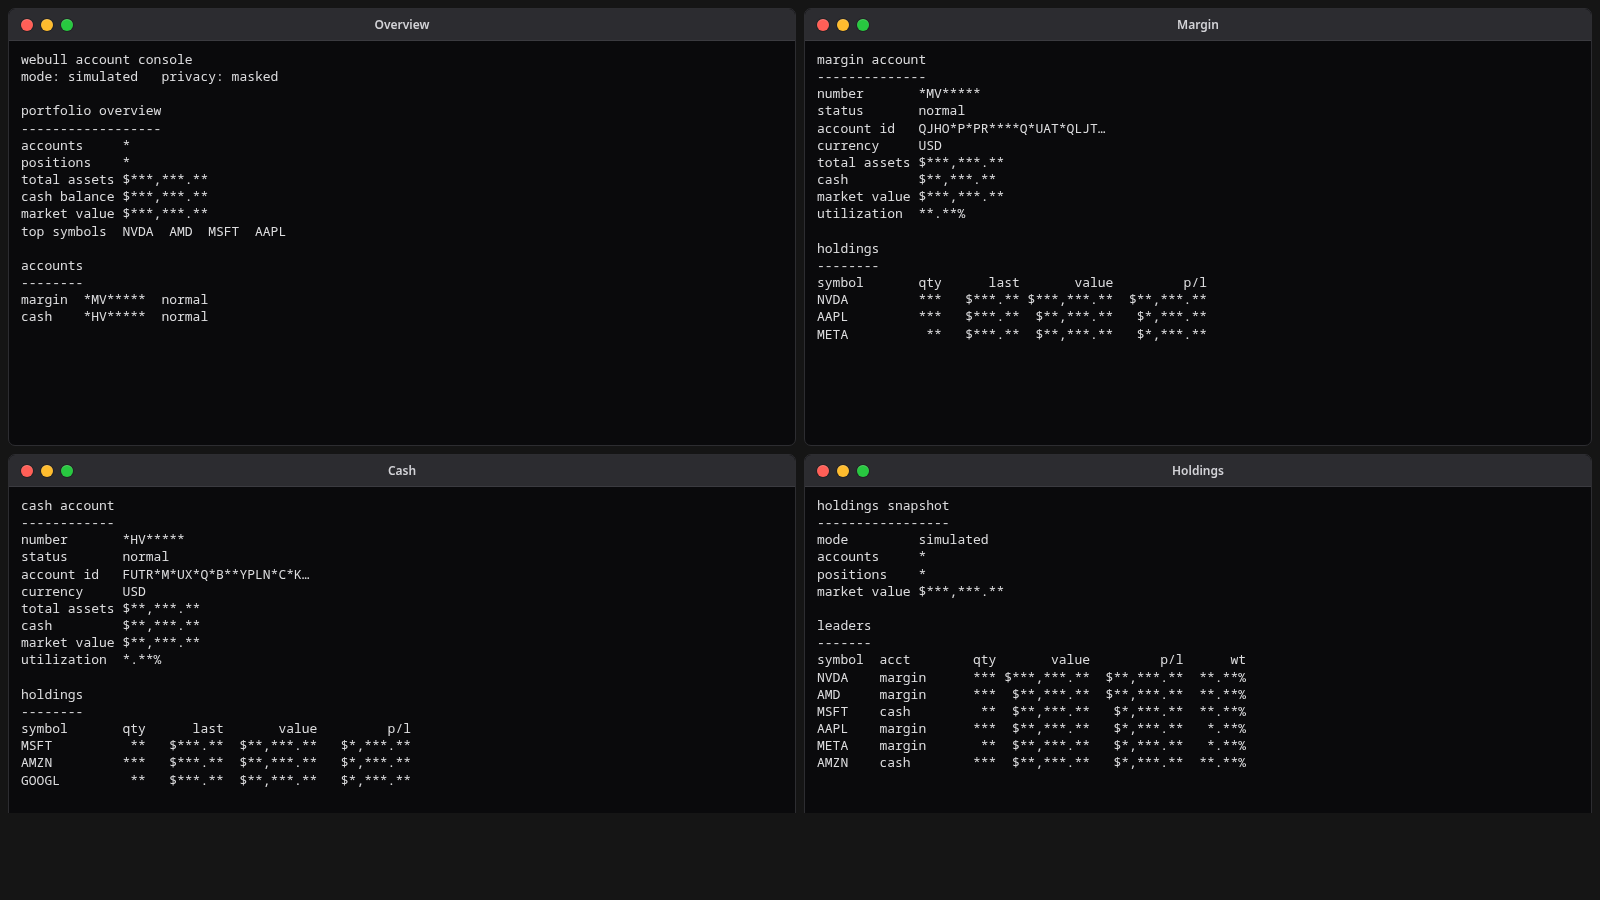1600x900 pixels.
Task: Click 'wt' column header in Holdings leaders
Action: click(1238, 660)
